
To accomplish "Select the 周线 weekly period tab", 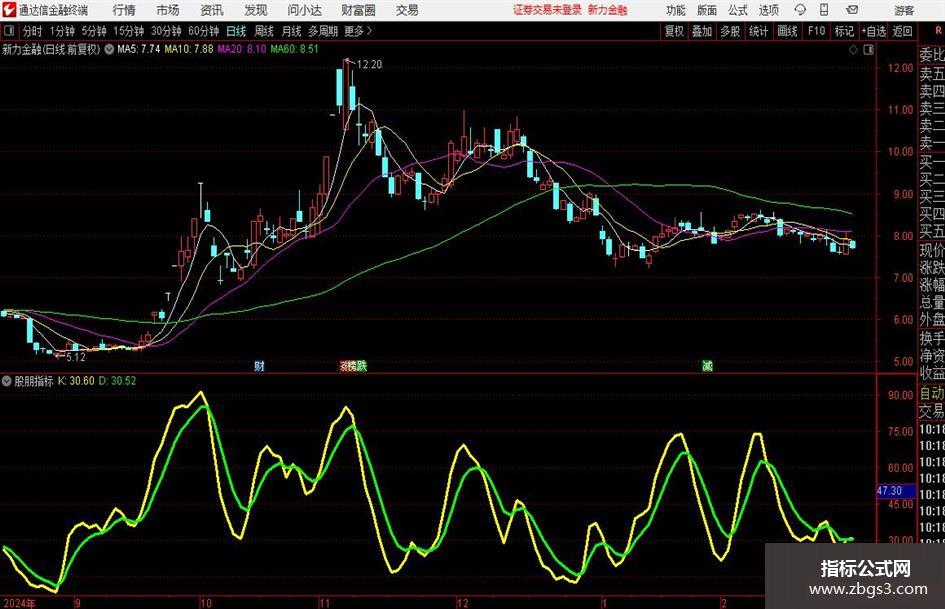I will 264,31.
